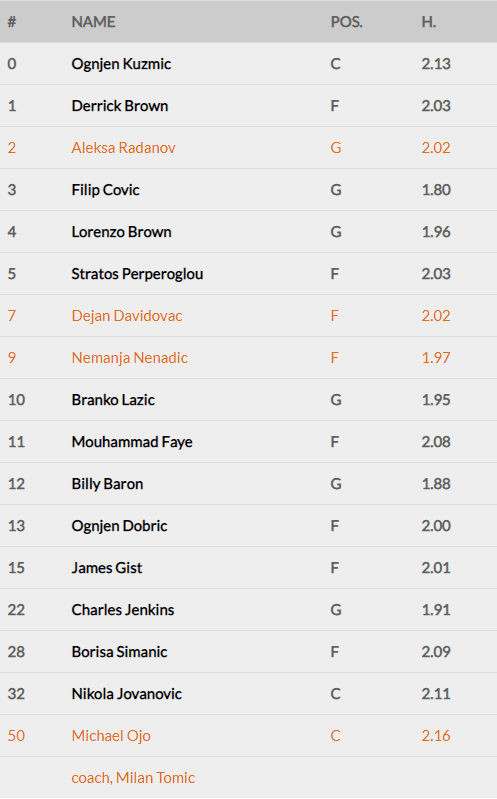This screenshot has width=497, height=799.
Task: Click Borisa Simanic name
Action: [119, 652]
